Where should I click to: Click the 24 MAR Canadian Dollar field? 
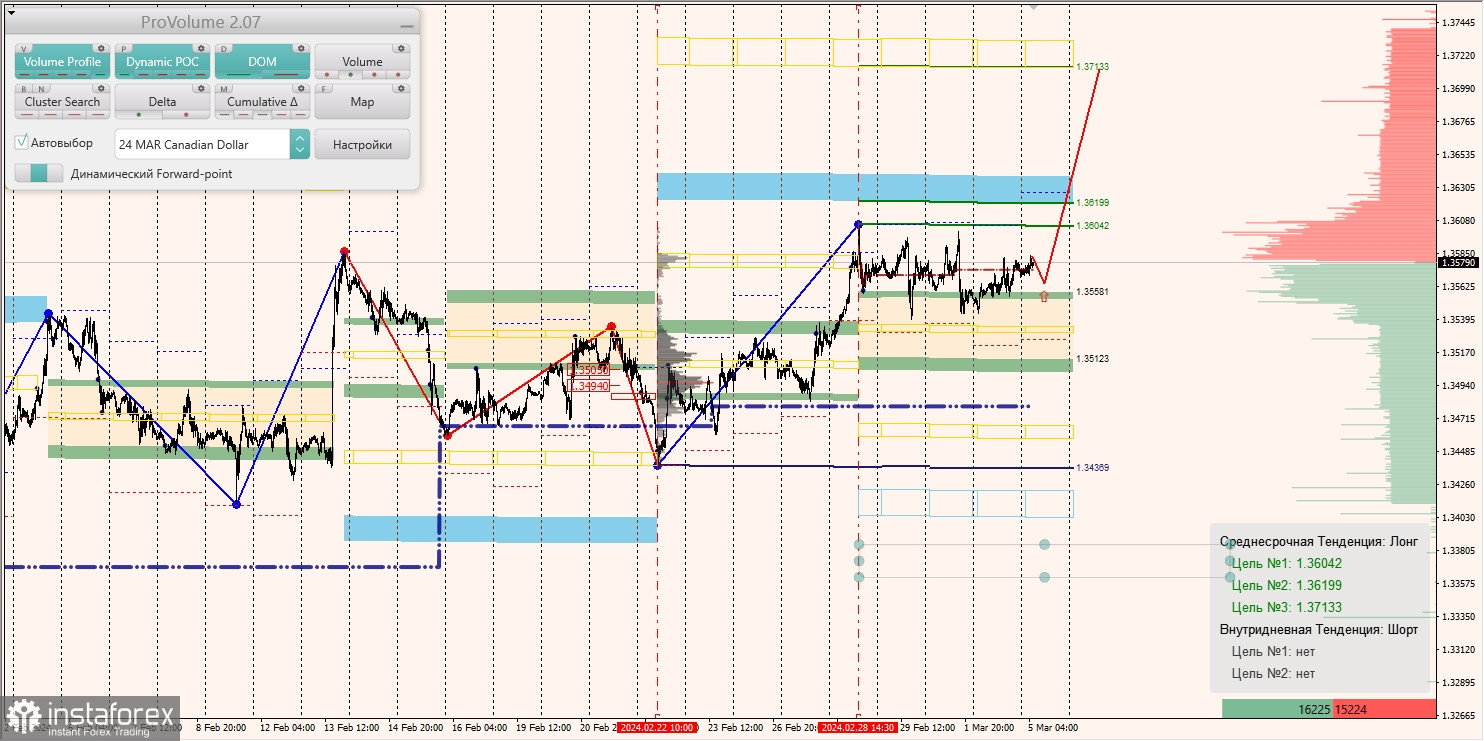pyautogui.click(x=203, y=144)
